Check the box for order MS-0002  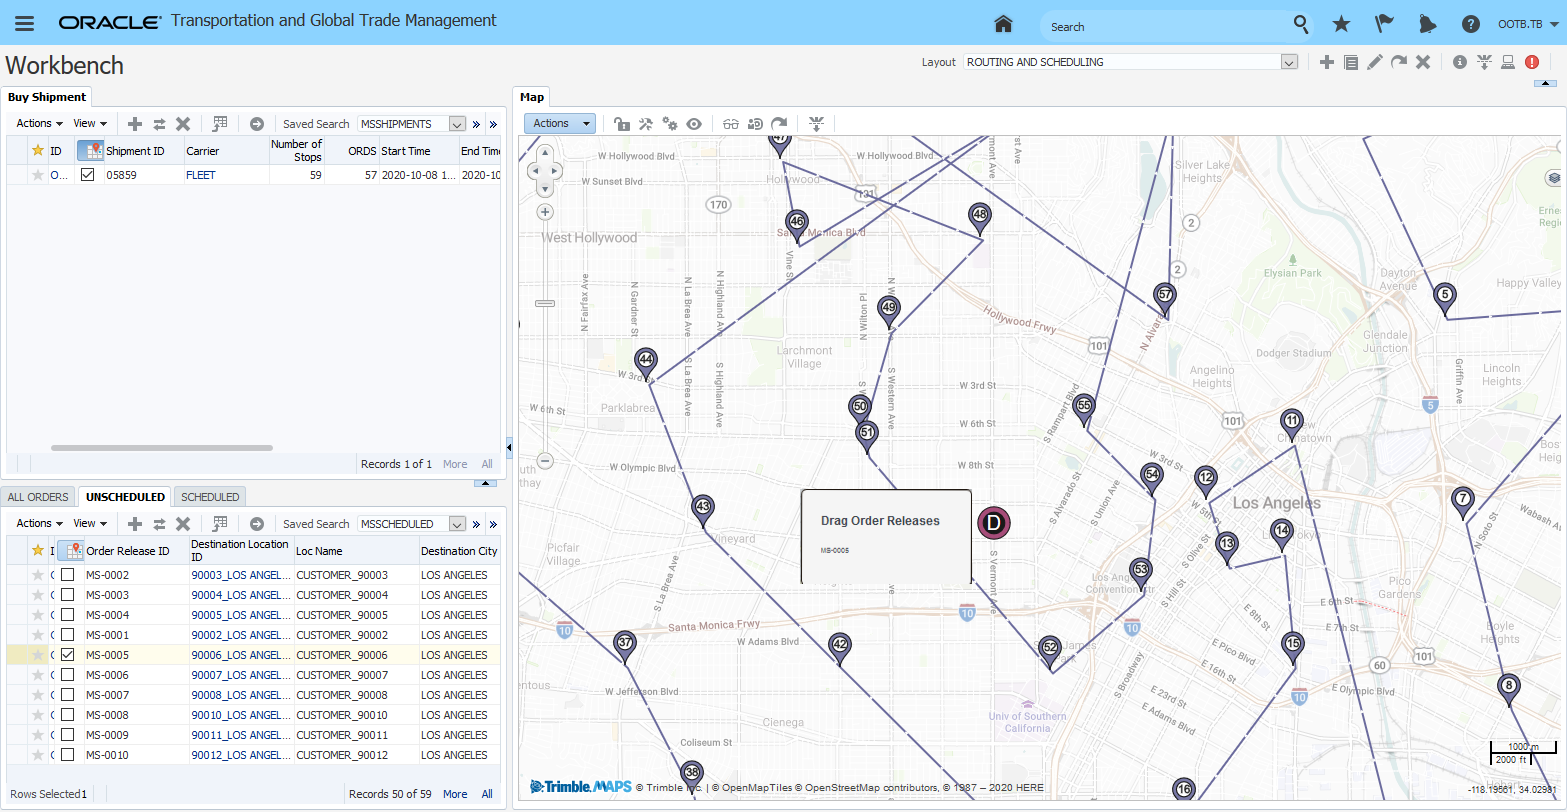coord(67,575)
